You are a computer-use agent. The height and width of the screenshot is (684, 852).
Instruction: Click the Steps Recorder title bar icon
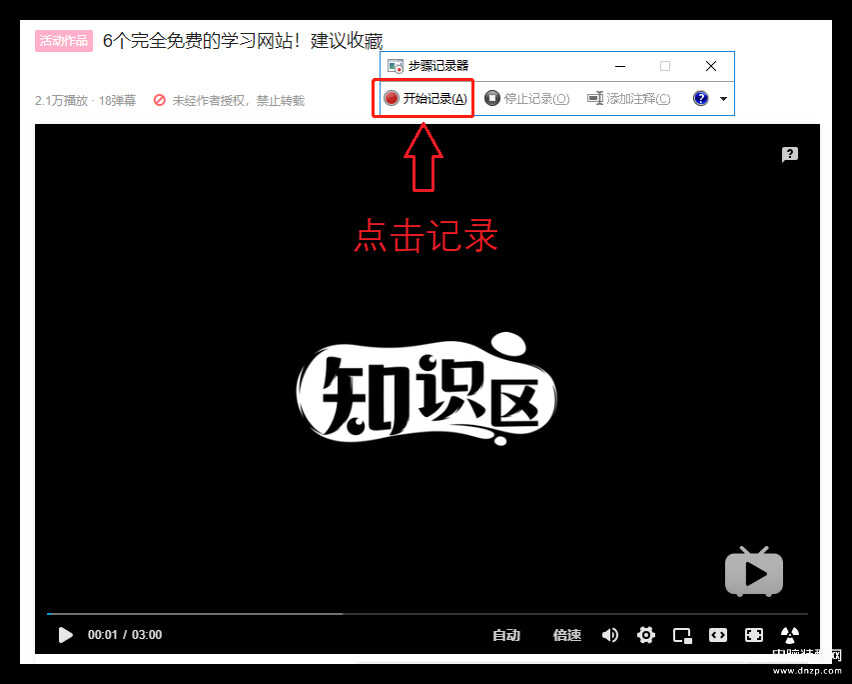(395, 66)
